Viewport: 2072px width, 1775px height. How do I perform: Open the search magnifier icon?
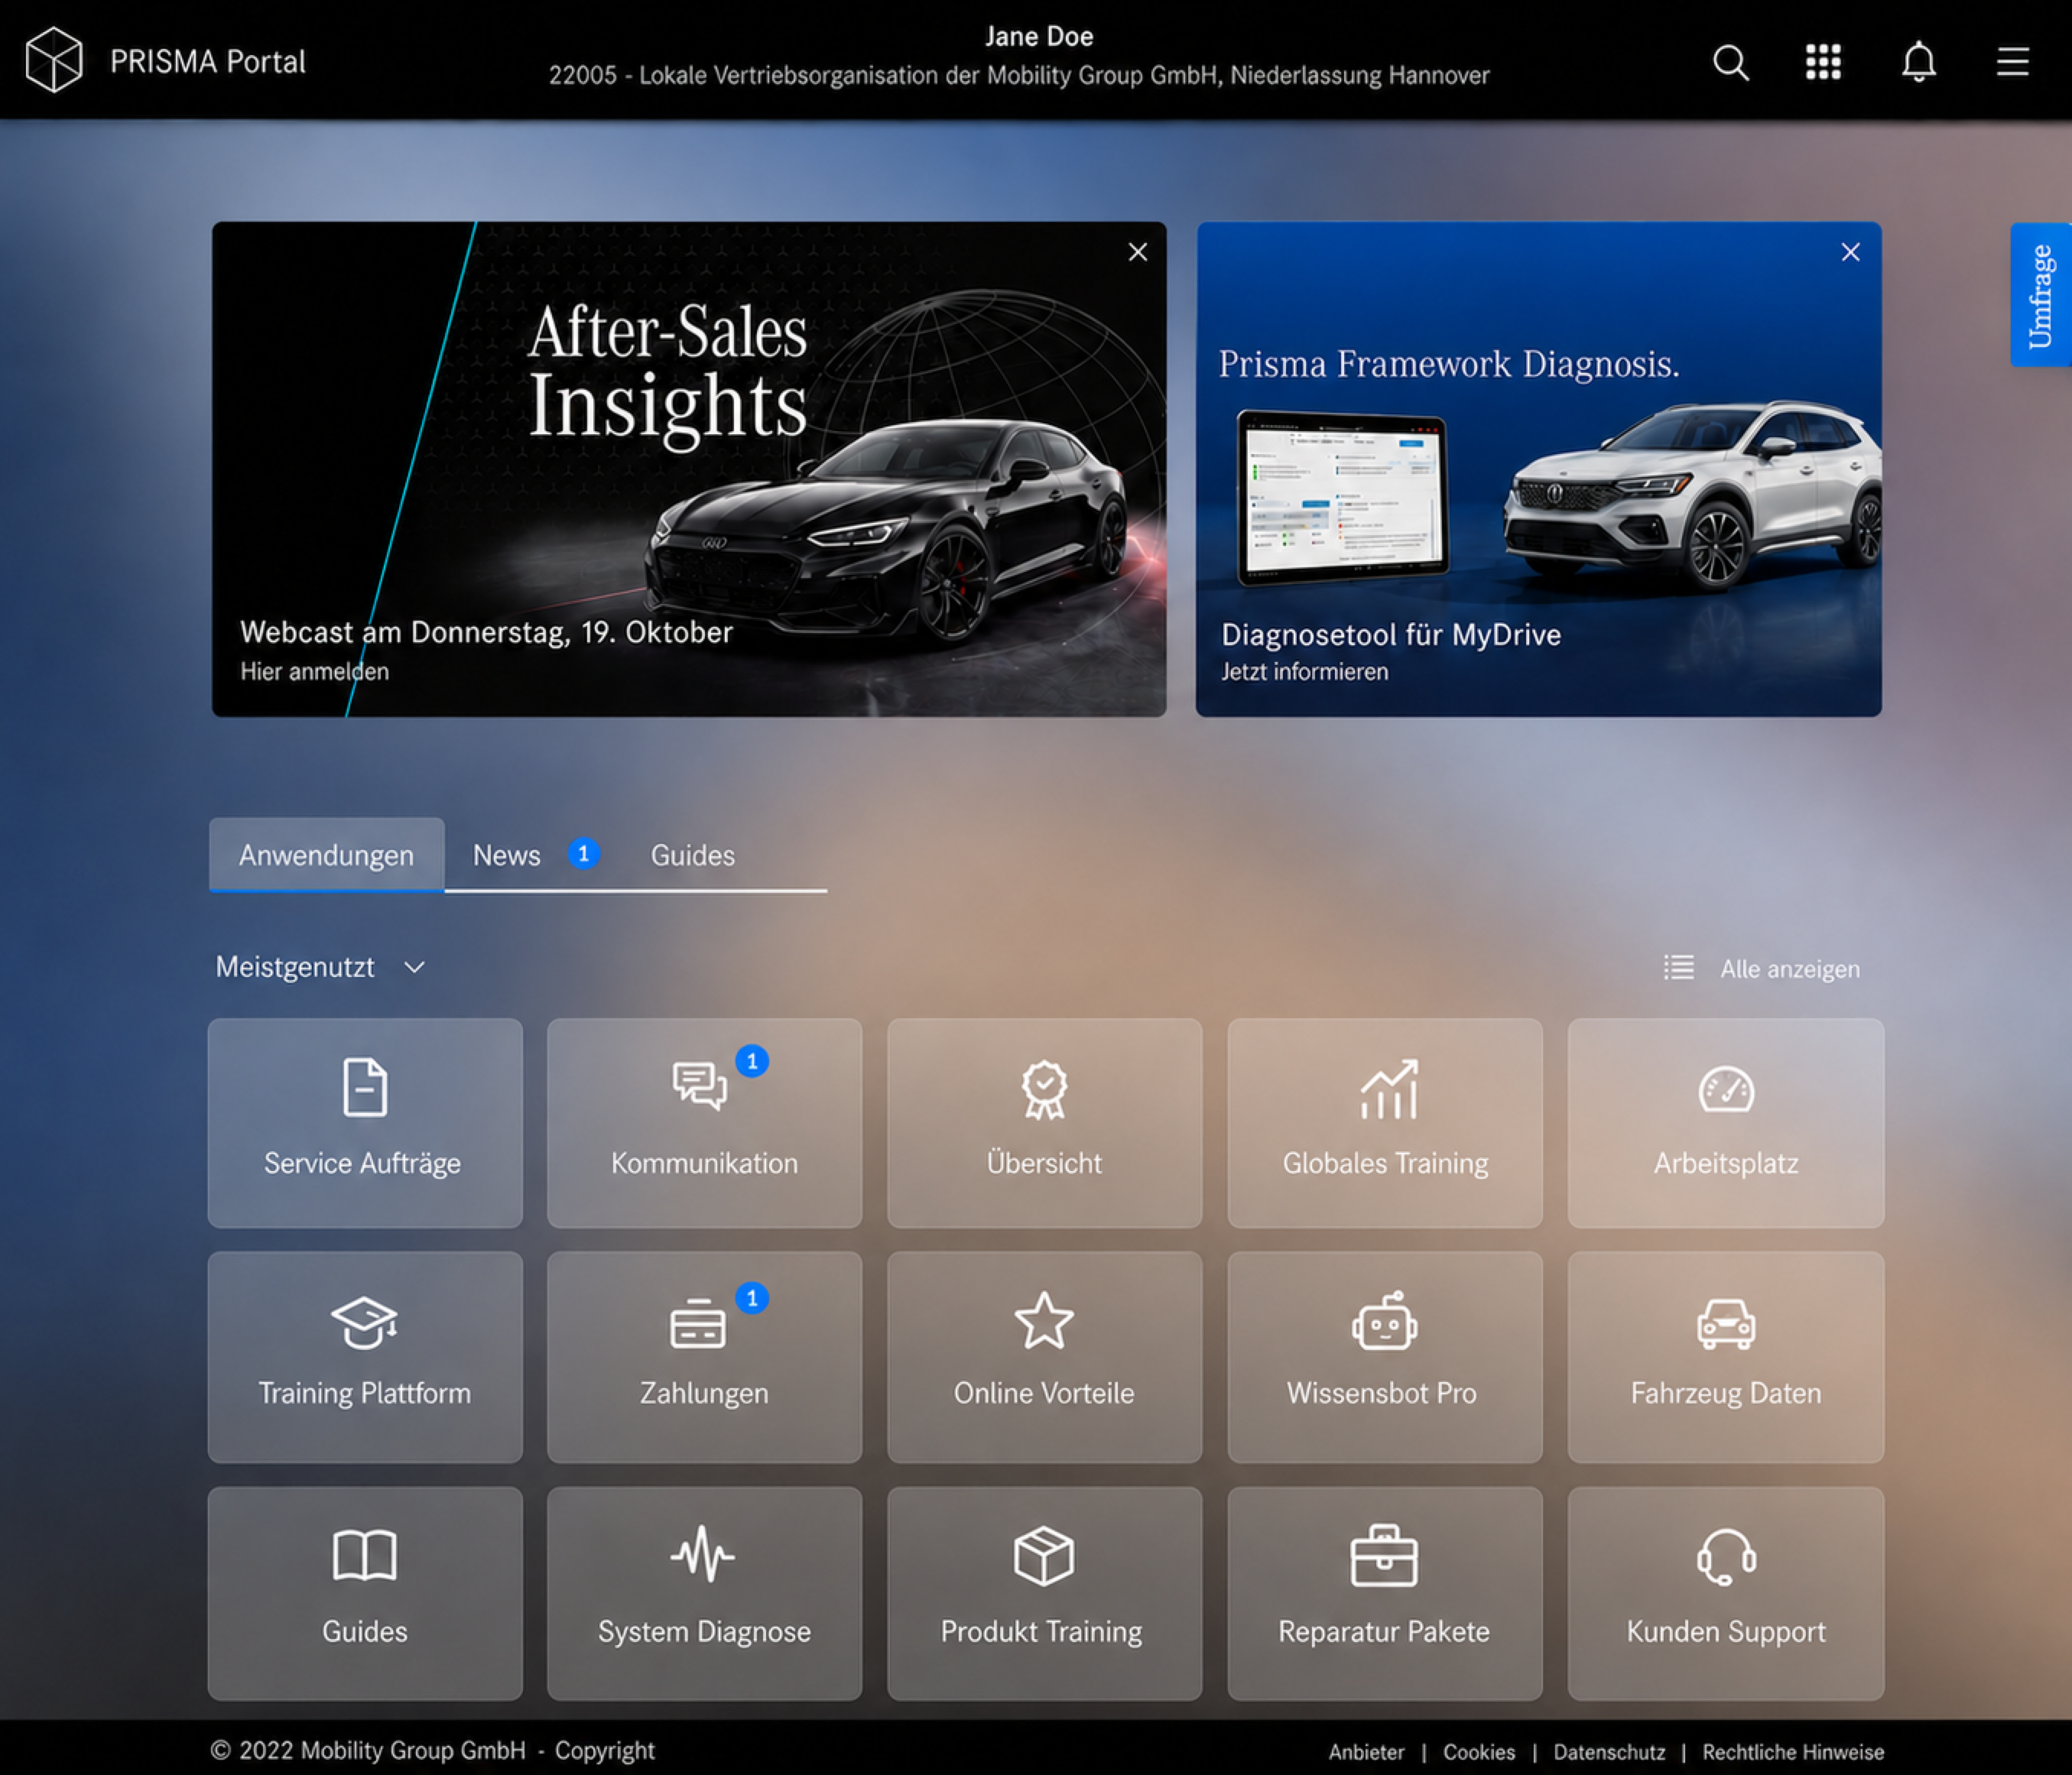point(1731,62)
